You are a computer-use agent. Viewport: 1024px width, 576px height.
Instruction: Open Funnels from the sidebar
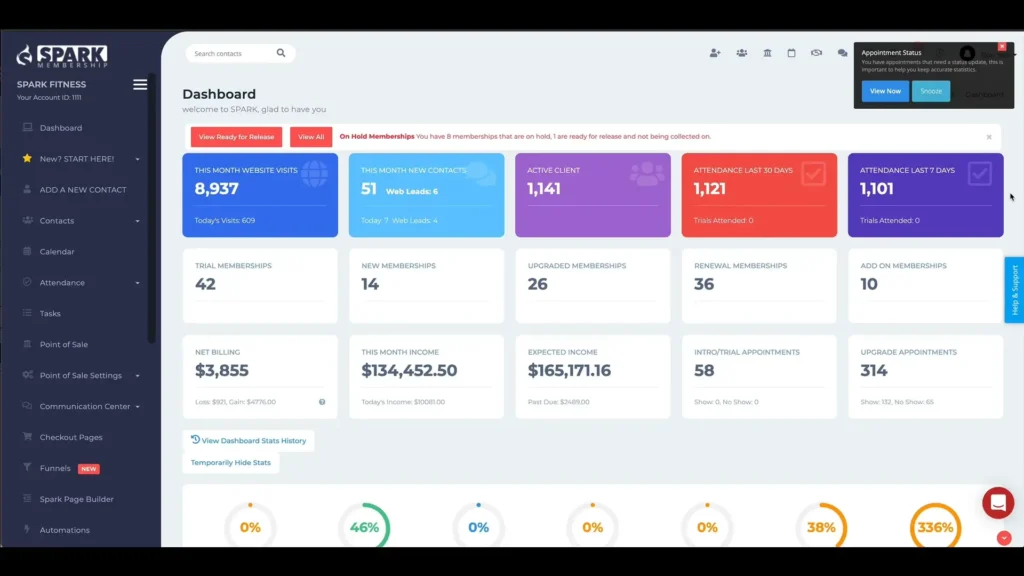pos(55,468)
